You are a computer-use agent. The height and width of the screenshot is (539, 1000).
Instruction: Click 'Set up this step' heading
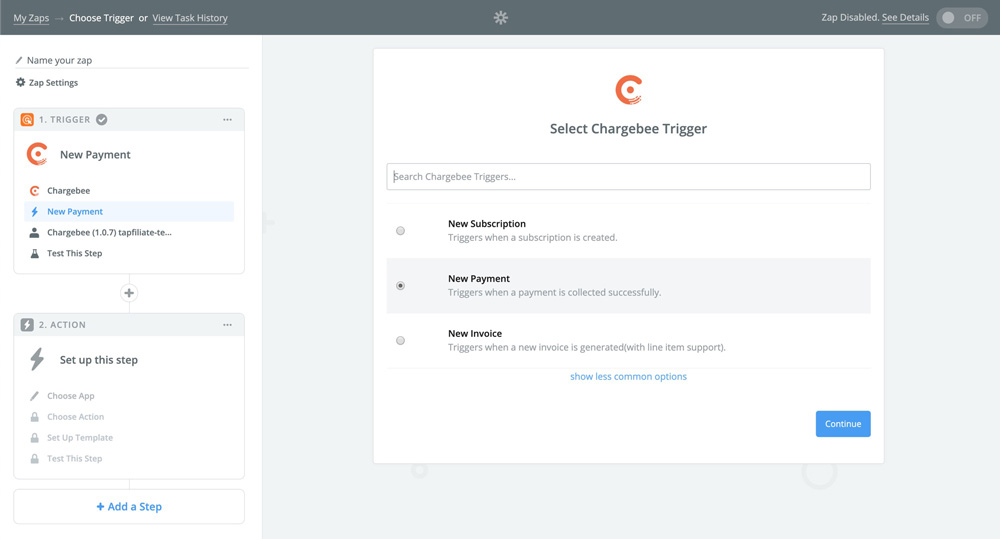click(x=99, y=360)
